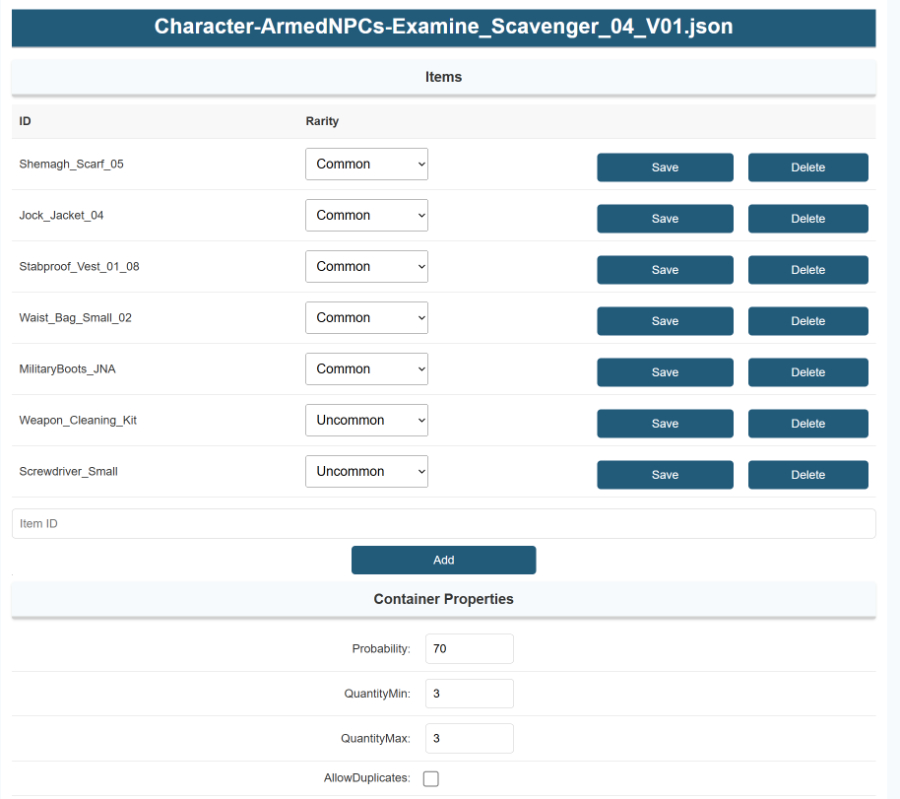
Task: Open rarity dropdown for Waist_Bag_Small_02
Action: tap(366, 318)
